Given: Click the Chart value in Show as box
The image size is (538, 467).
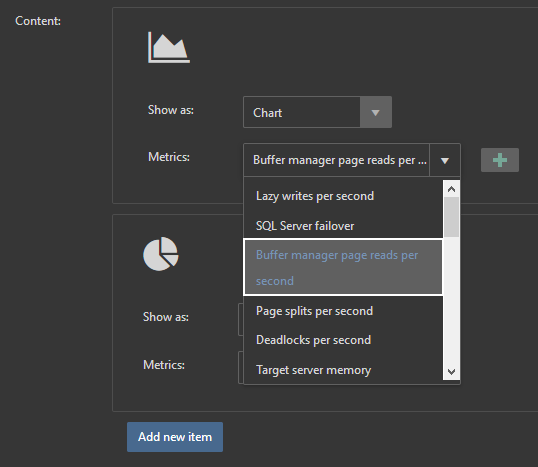Looking at the screenshot, I should tap(268, 113).
